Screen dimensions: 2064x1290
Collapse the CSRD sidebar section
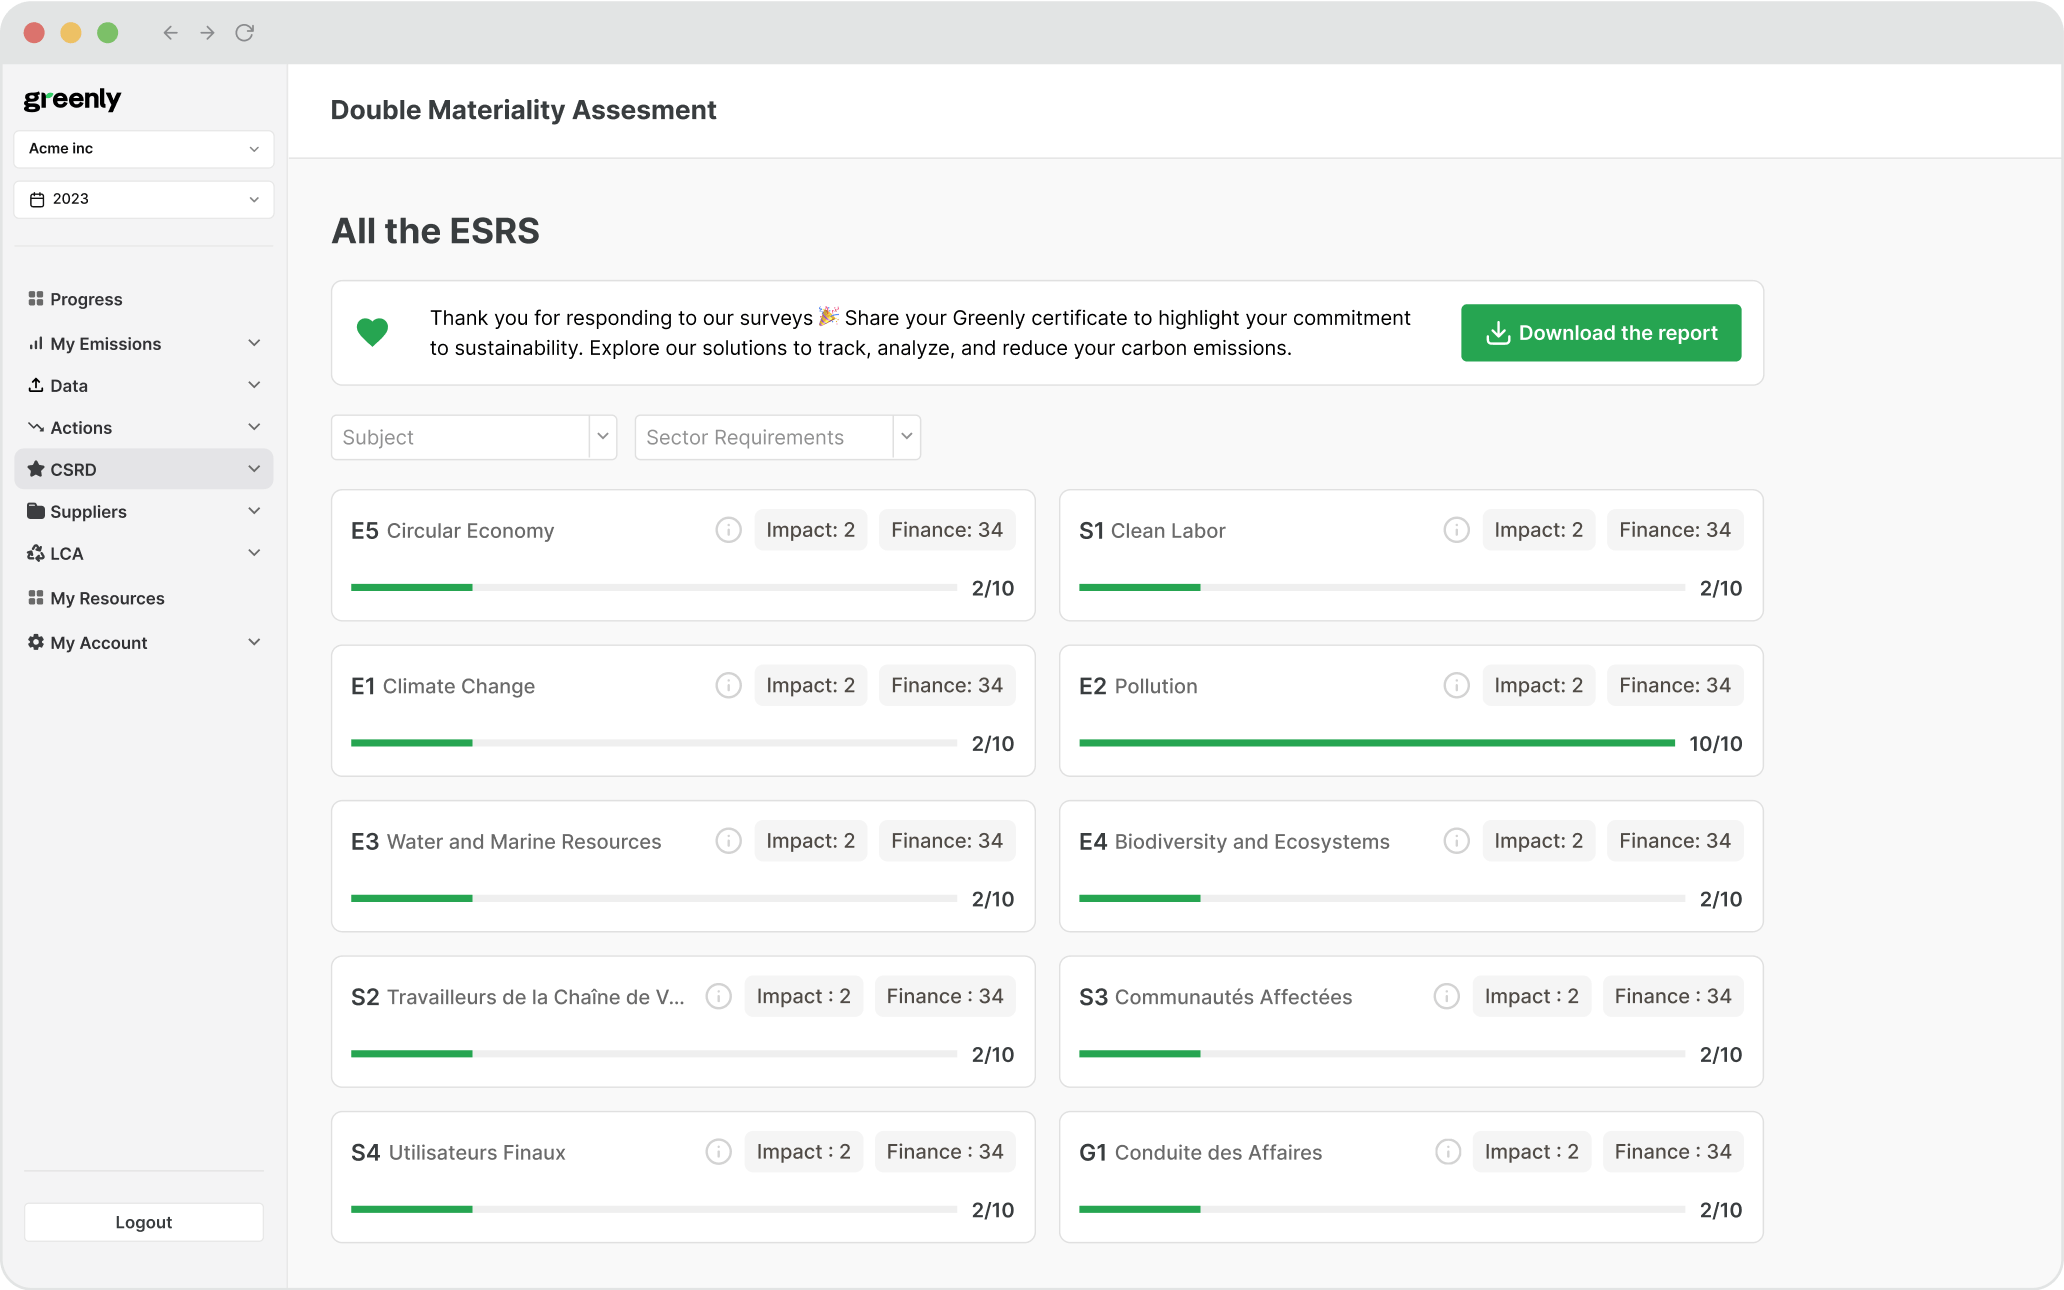click(253, 469)
